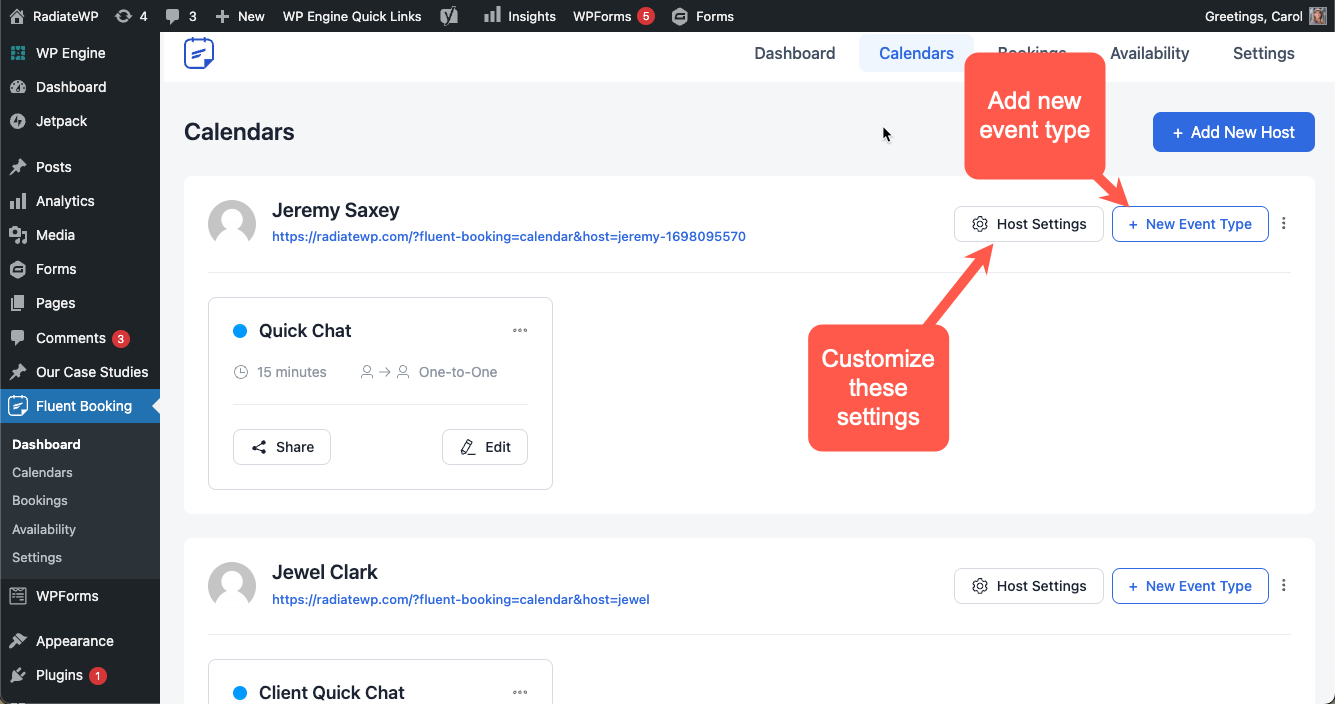The image size is (1335, 704).
Task: Click the RadiateWP home icon
Action: click(x=17, y=16)
